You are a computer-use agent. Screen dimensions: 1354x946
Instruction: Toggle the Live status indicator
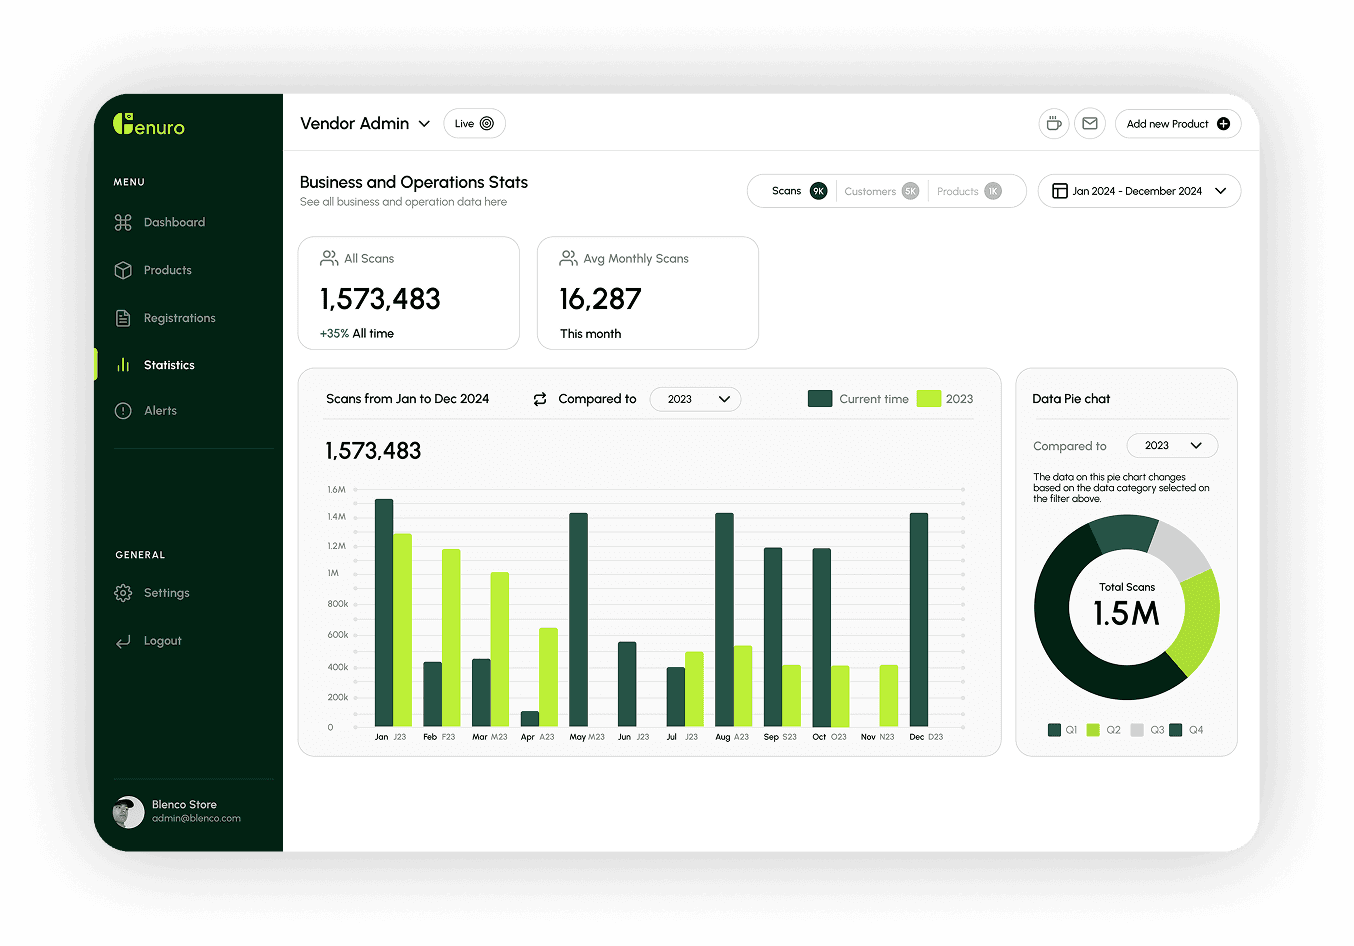pos(474,124)
